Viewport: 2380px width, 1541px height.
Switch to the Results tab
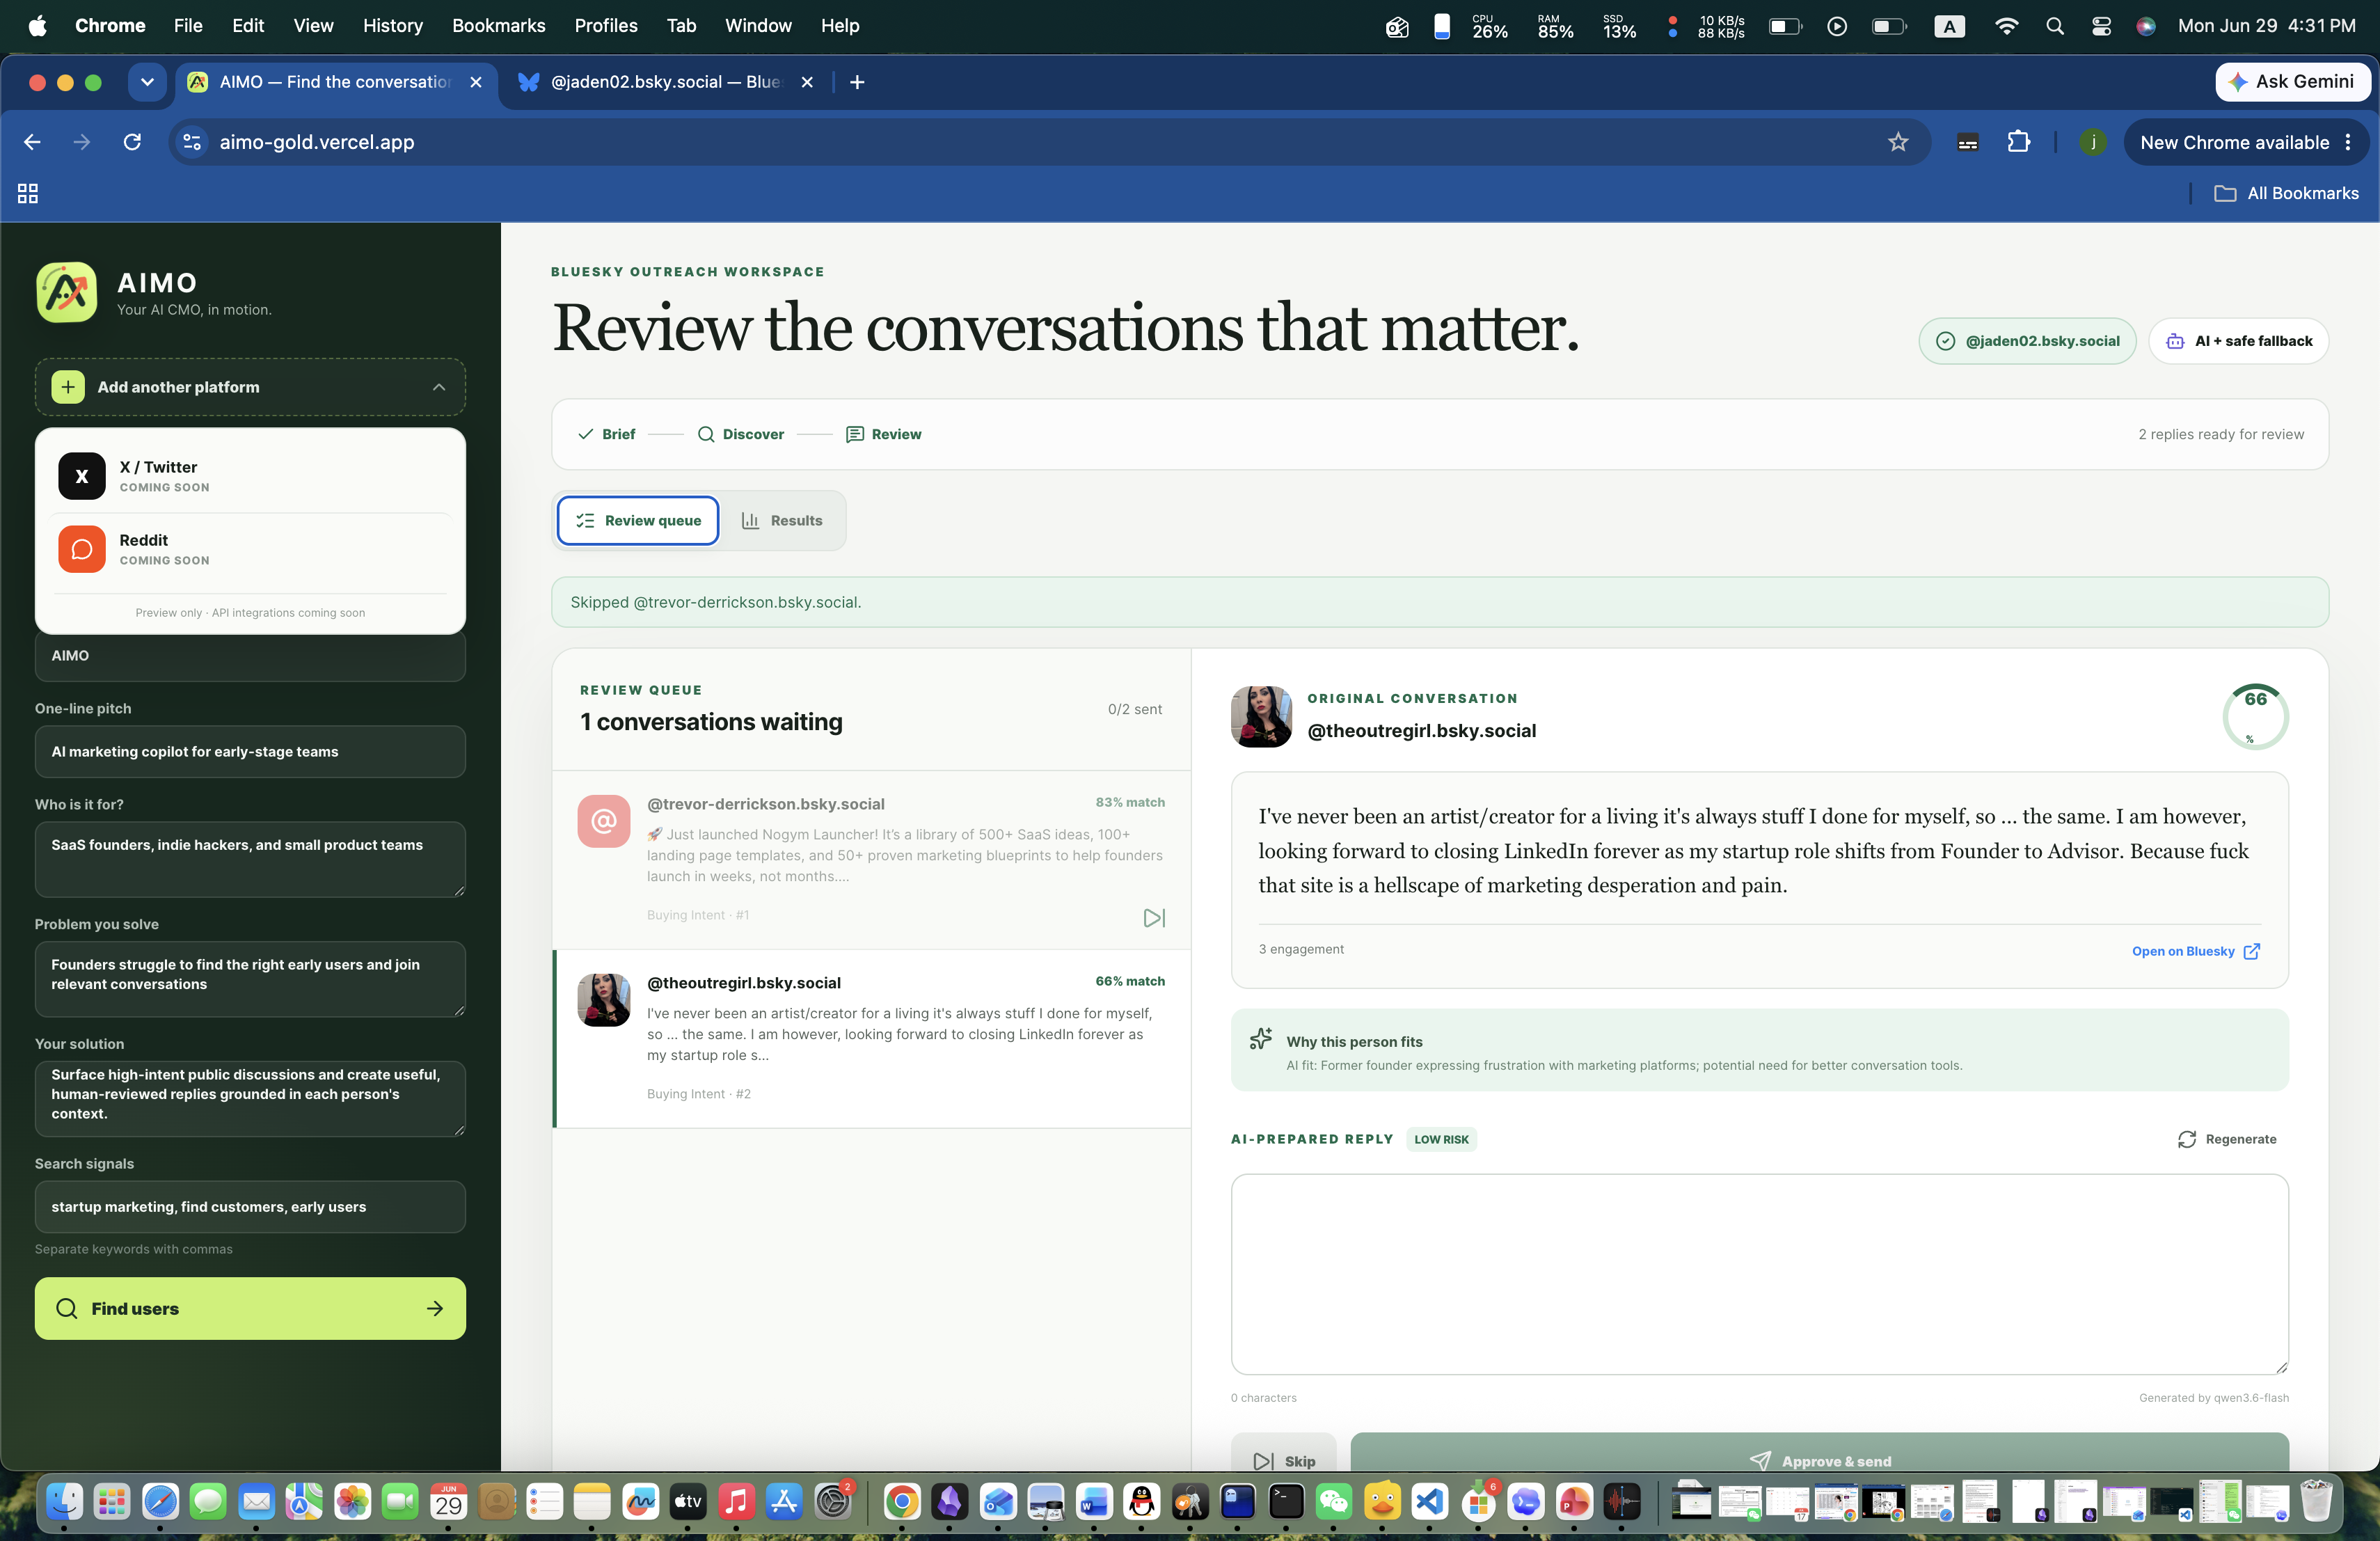782,520
